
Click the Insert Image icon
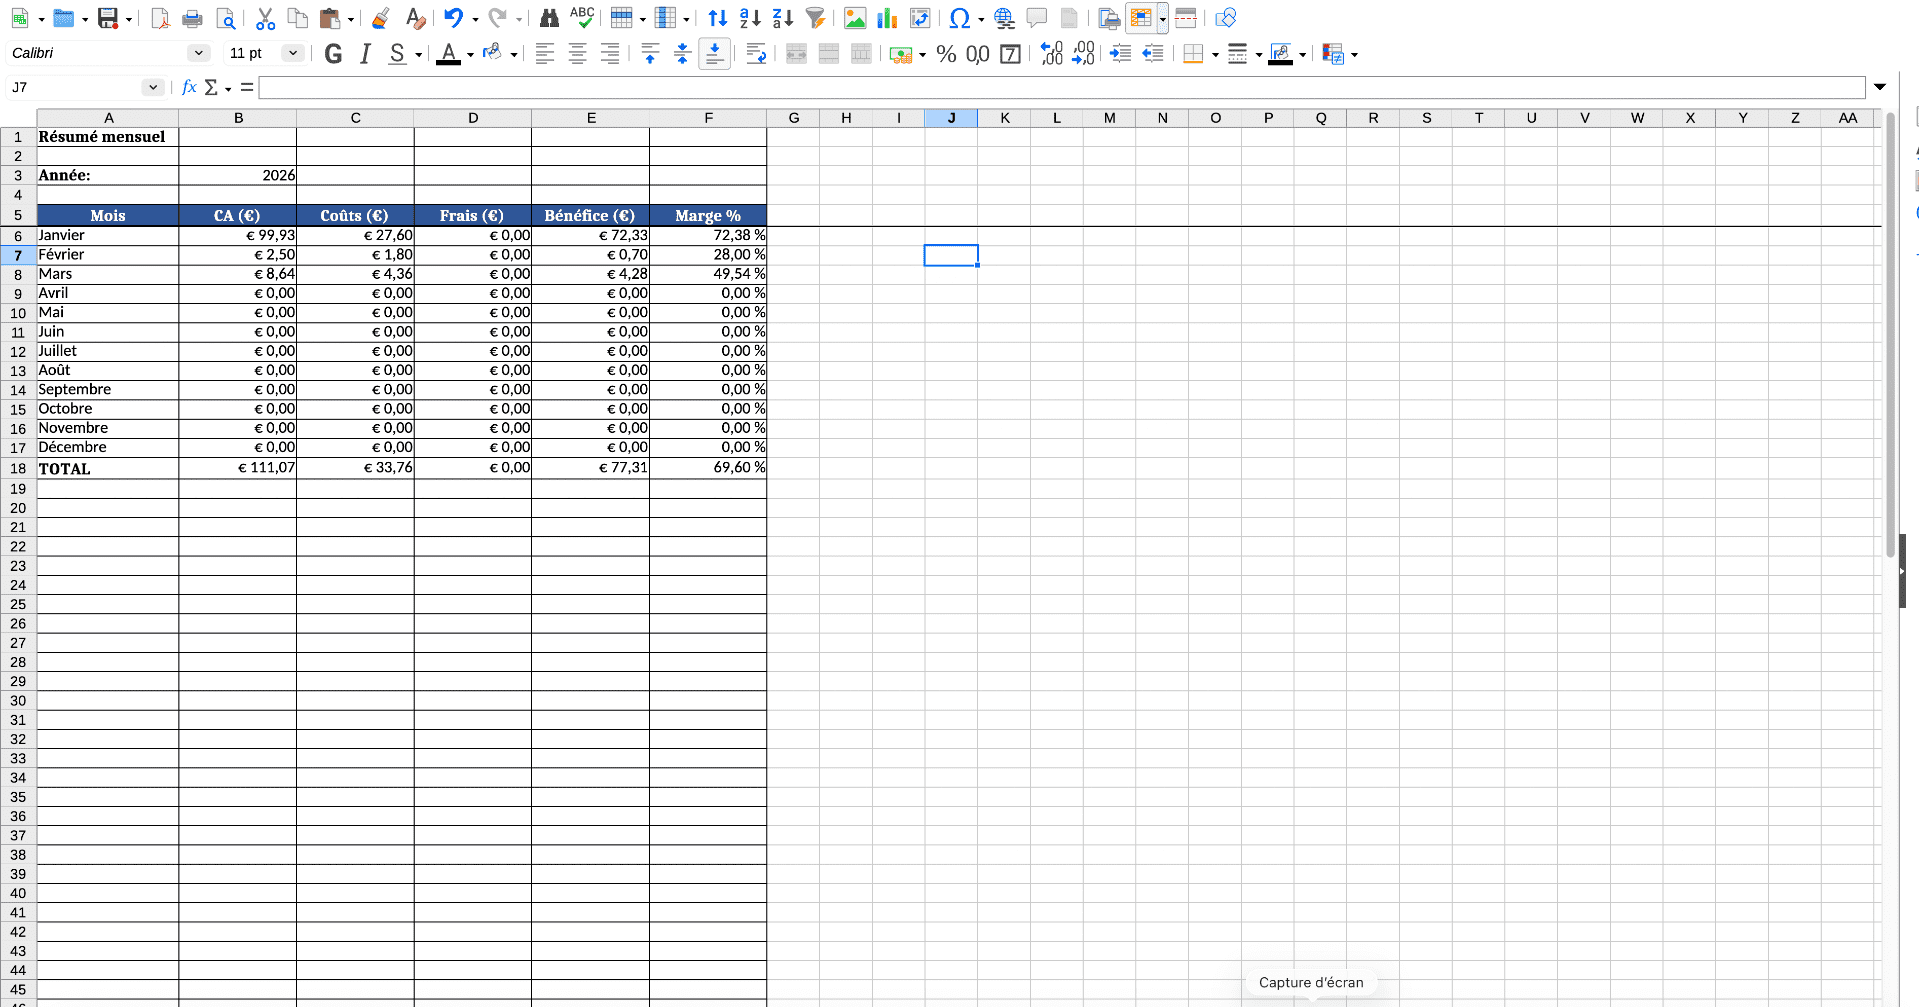[x=855, y=18]
